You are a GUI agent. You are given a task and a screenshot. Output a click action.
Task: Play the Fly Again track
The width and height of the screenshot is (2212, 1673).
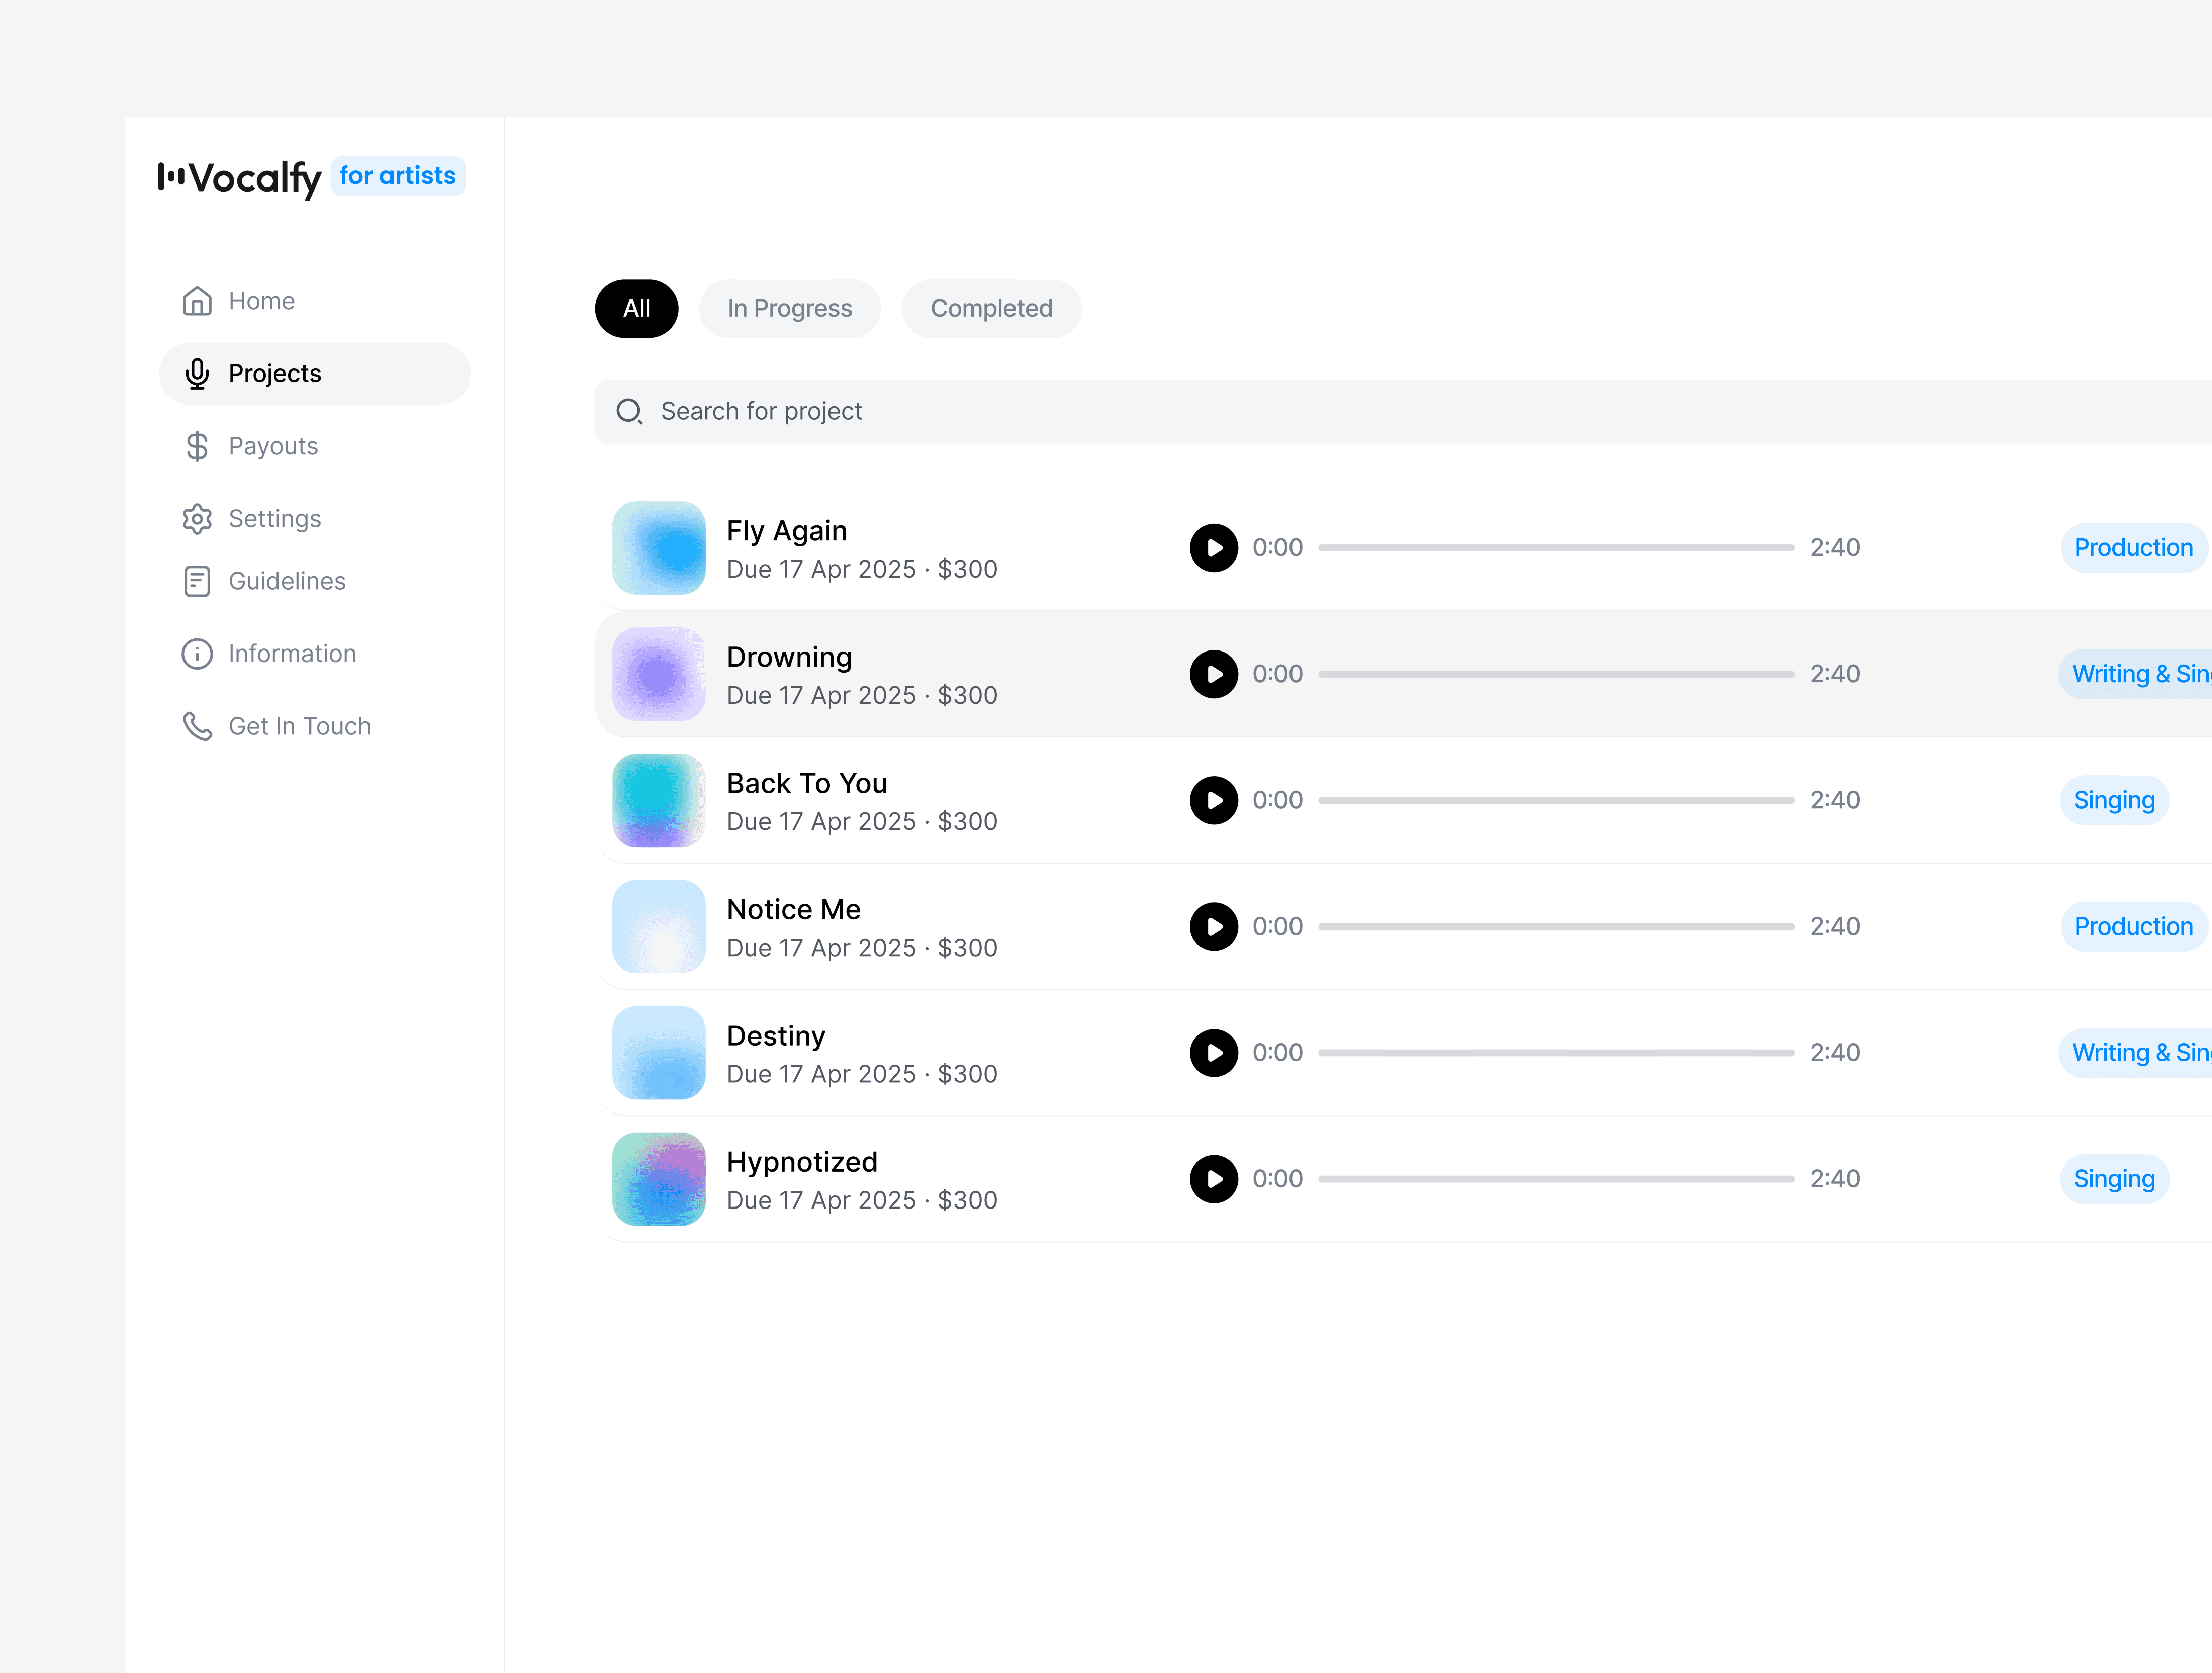1213,548
